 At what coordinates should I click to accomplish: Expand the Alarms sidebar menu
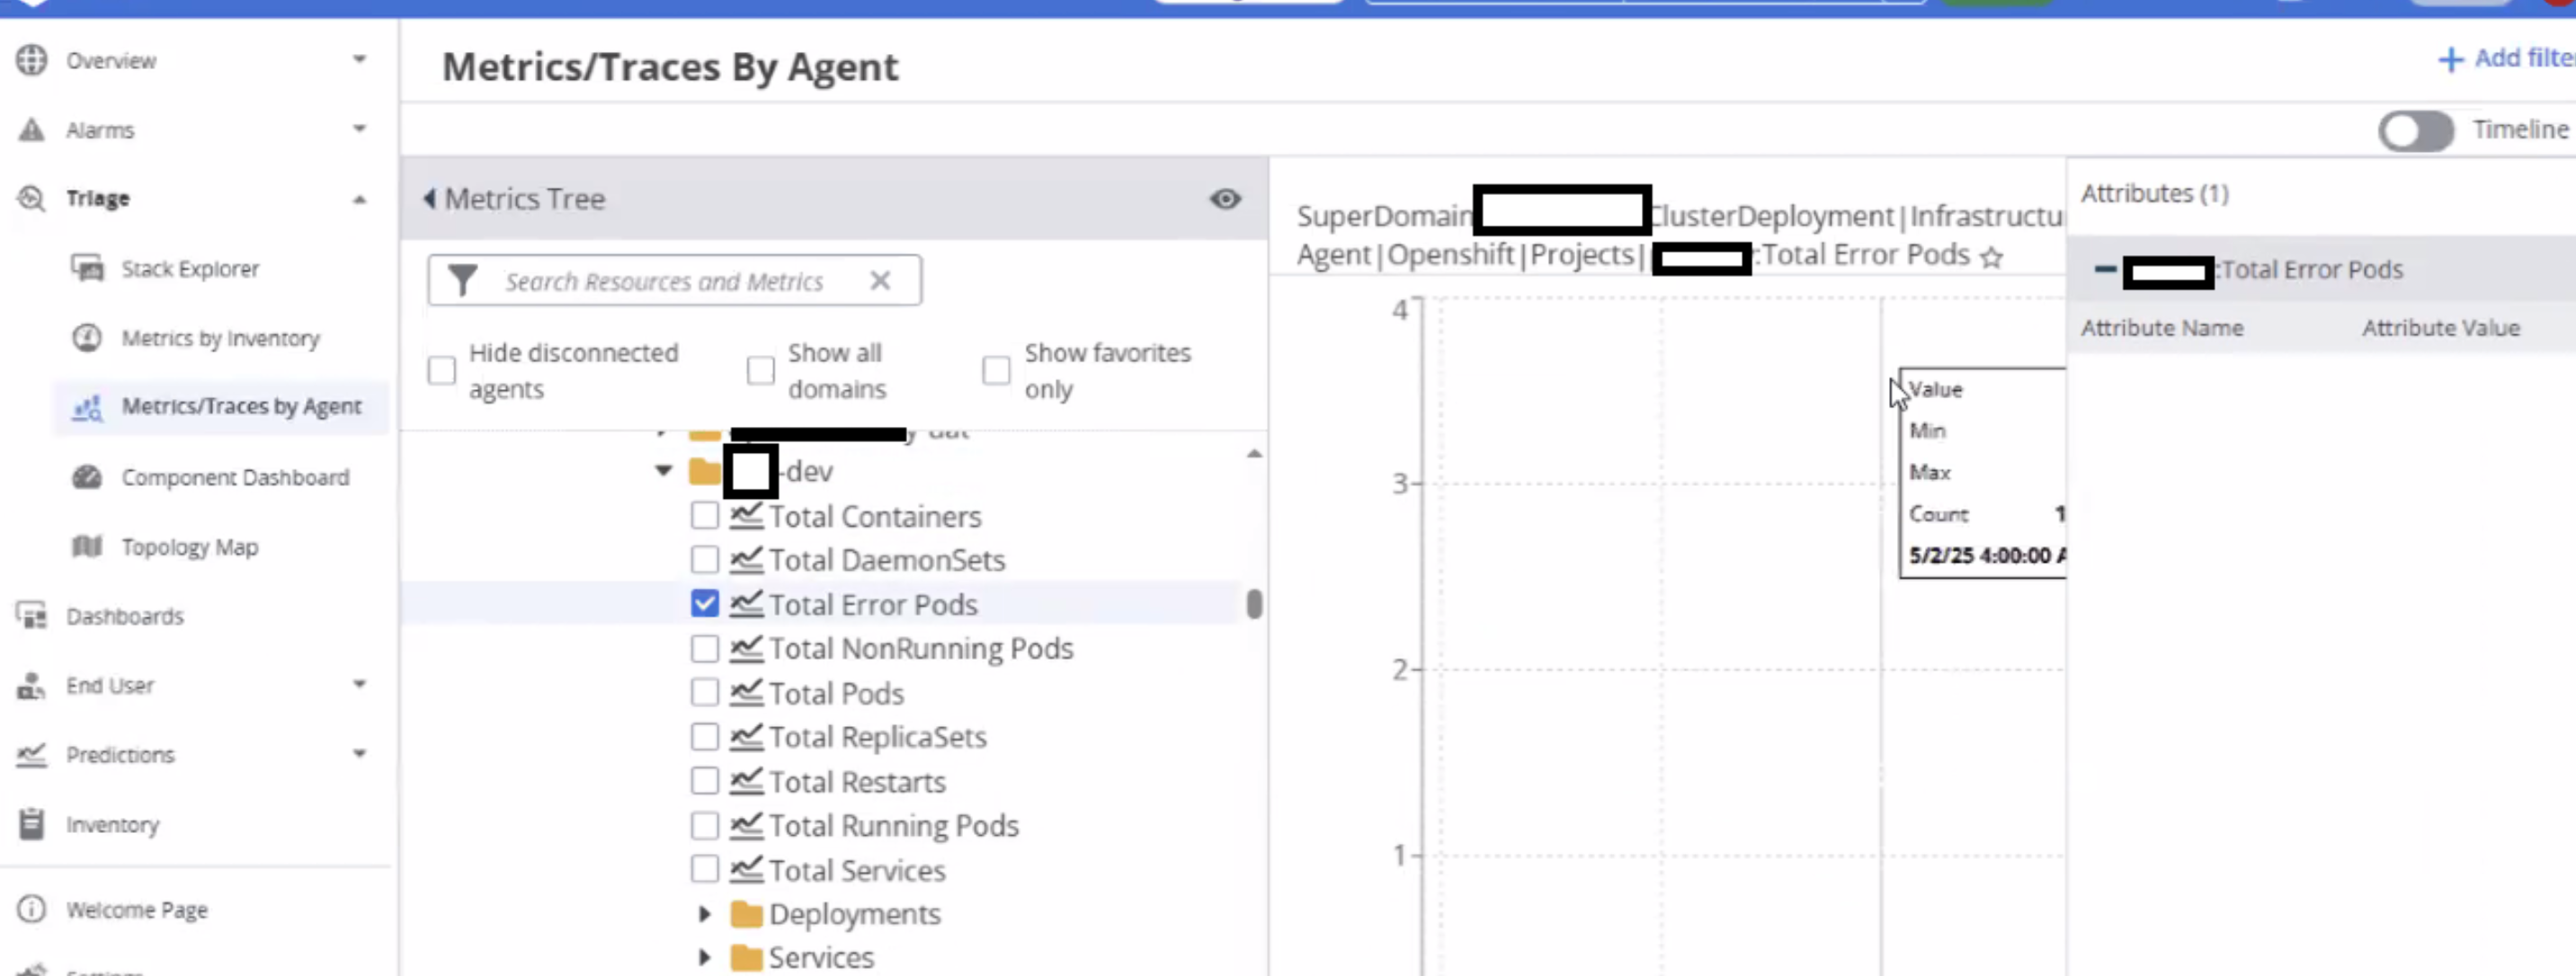[359, 129]
